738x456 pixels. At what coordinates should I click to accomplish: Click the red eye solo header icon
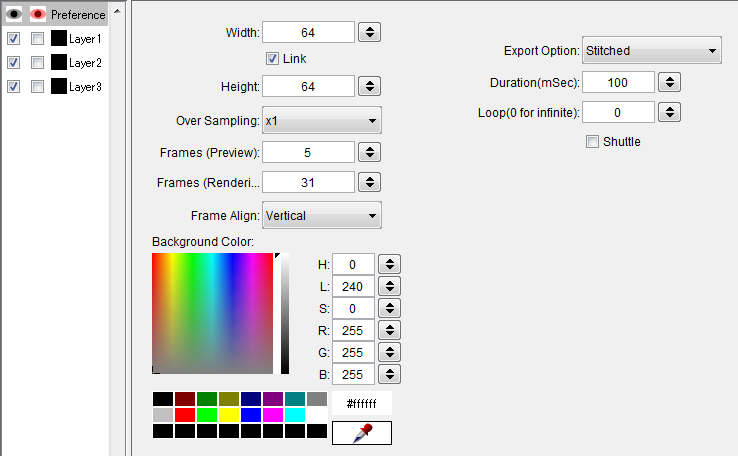click(x=38, y=15)
